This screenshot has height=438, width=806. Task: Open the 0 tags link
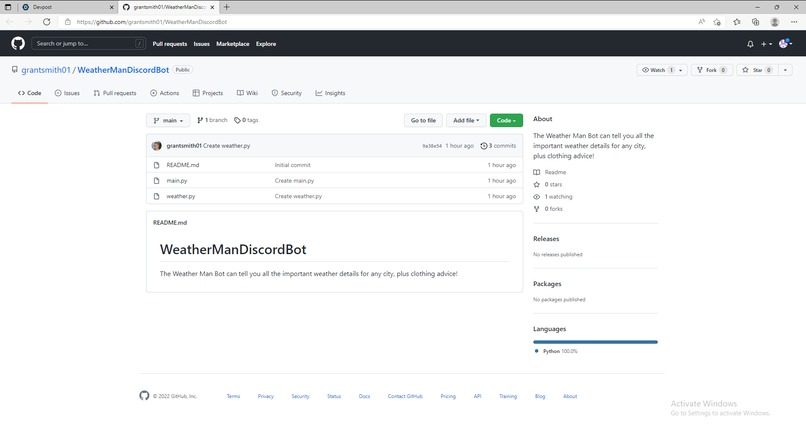[246, 120]
